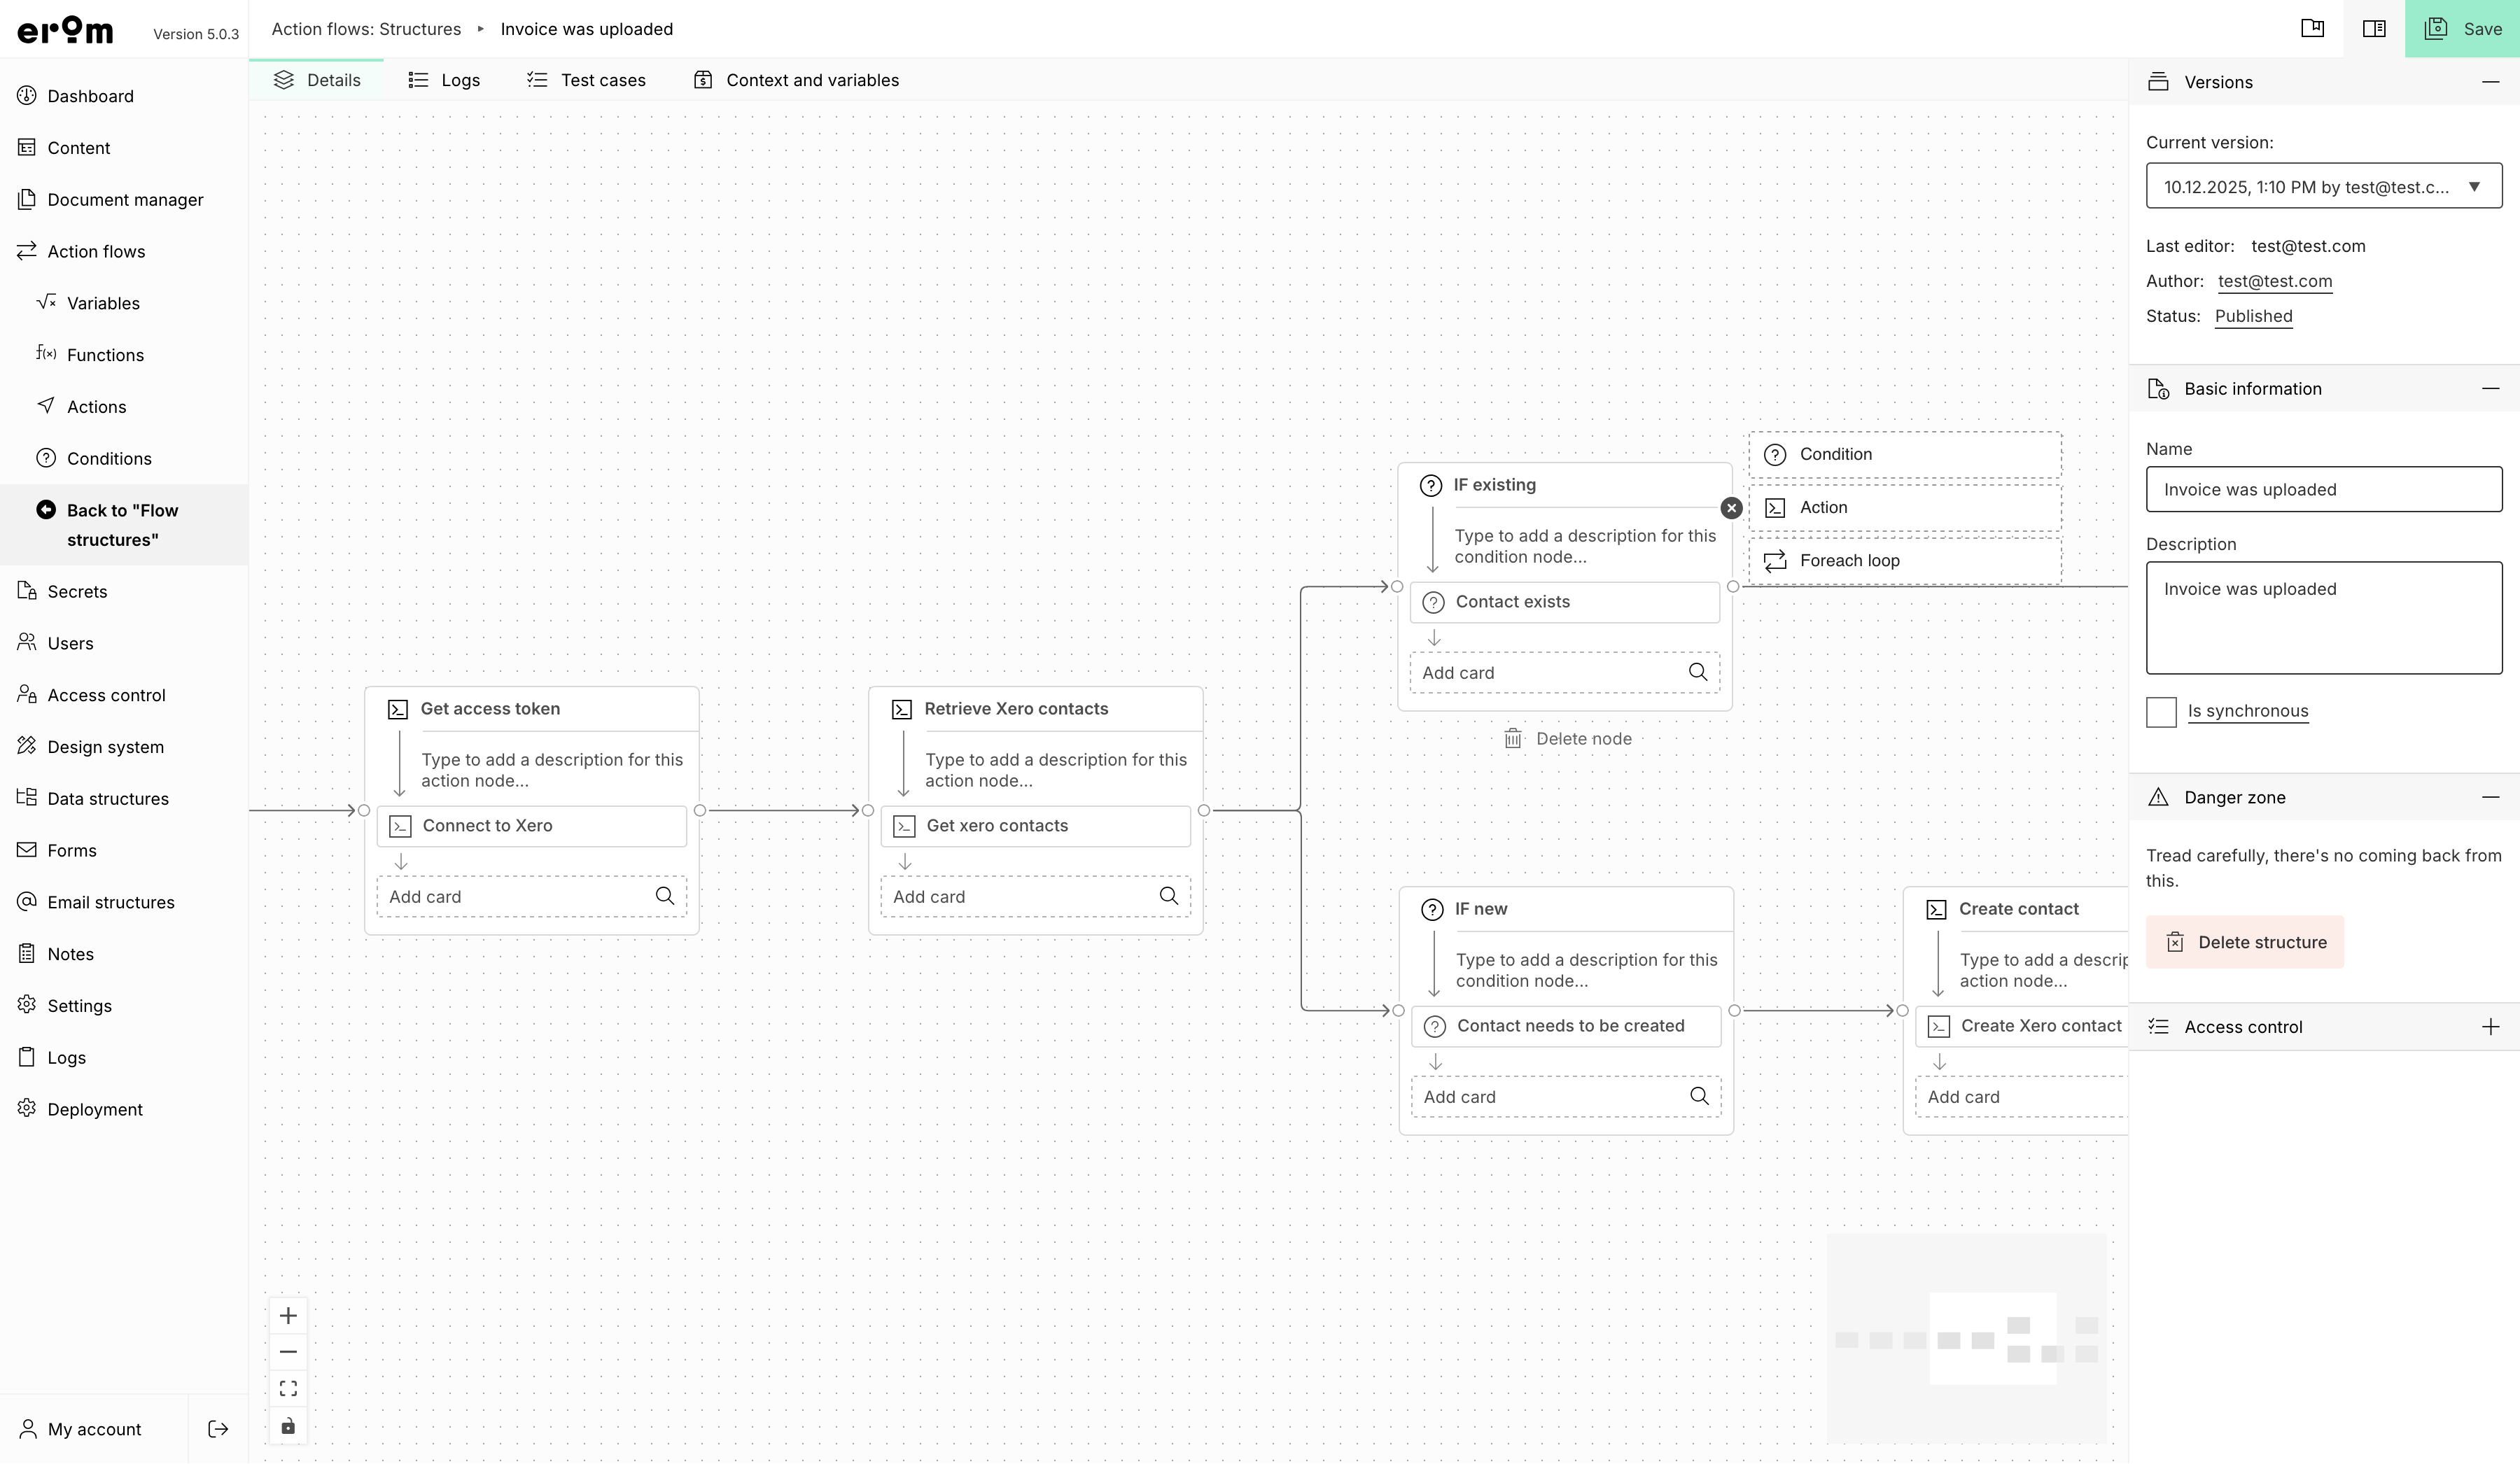Check the Is synchronous checkbox

pos(2161,712)
